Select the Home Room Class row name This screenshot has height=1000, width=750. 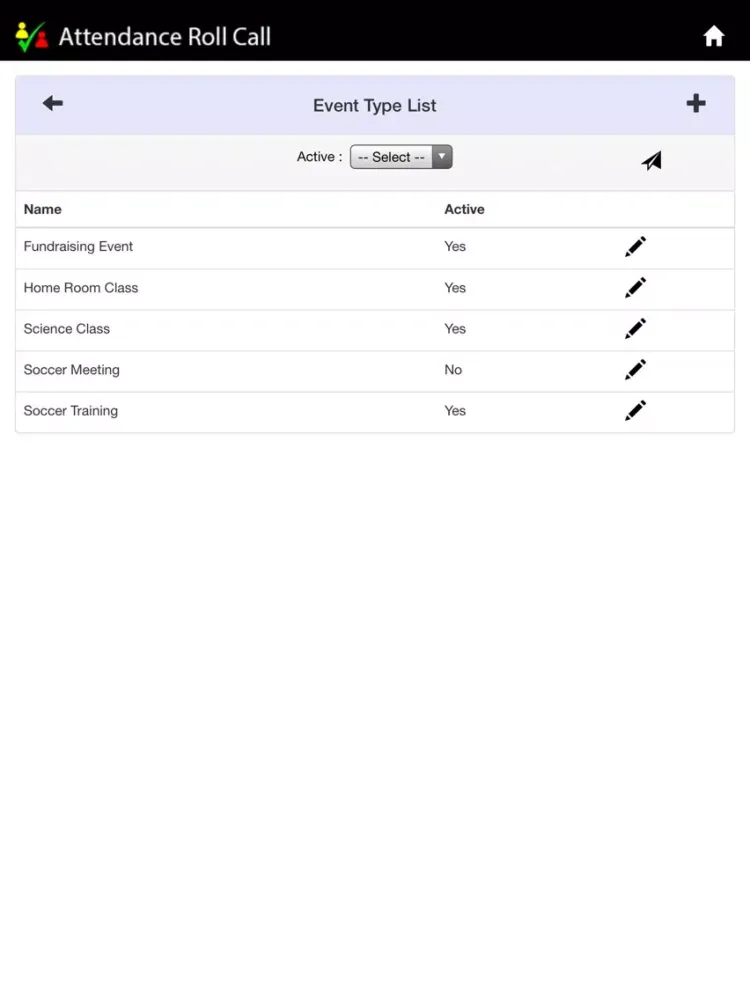click(x=81, y=288)
